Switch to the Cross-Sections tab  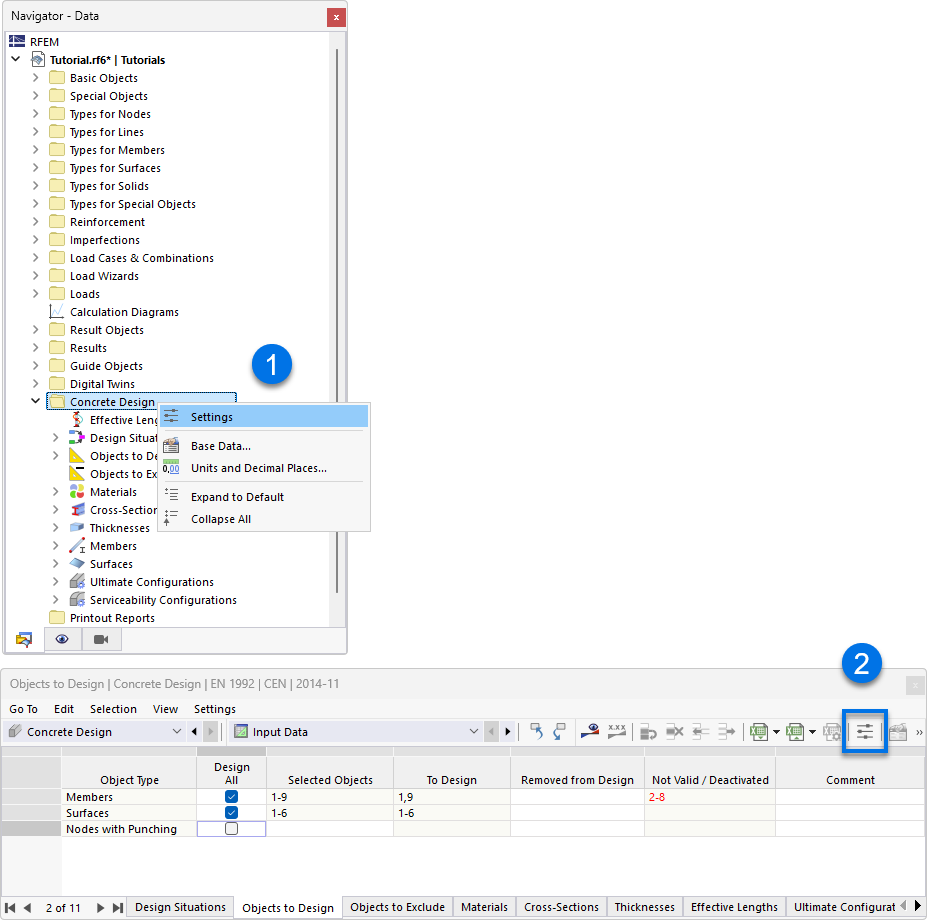[561, 907]
